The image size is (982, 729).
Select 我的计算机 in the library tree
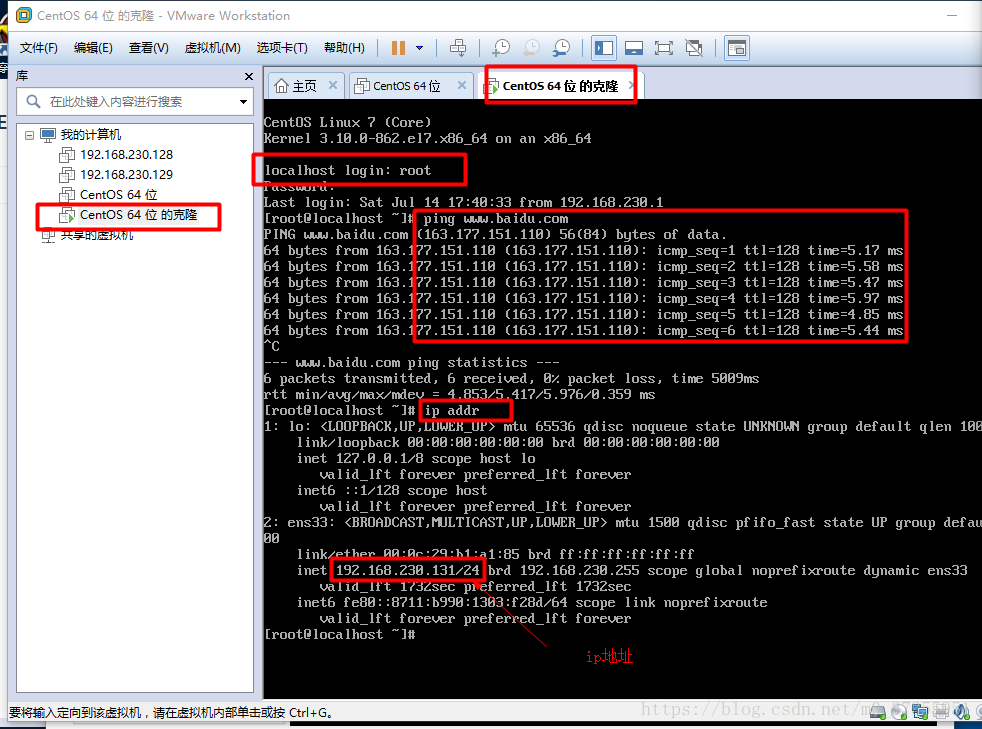[91, 135]
